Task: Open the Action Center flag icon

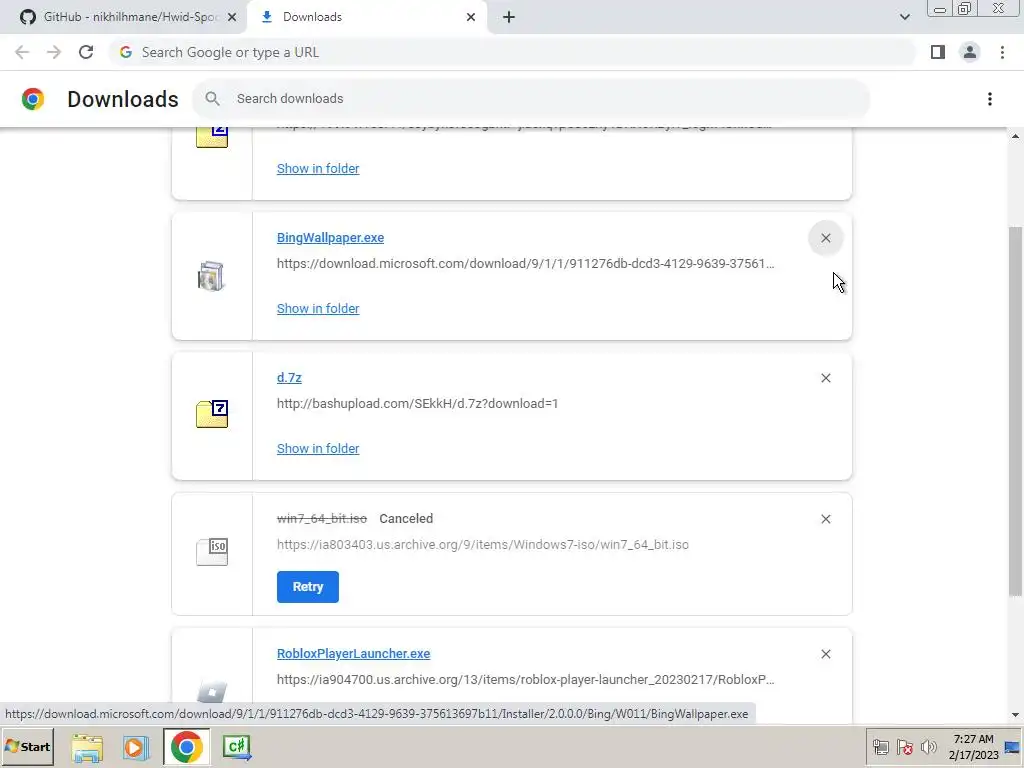Action: tap(904, 747)
